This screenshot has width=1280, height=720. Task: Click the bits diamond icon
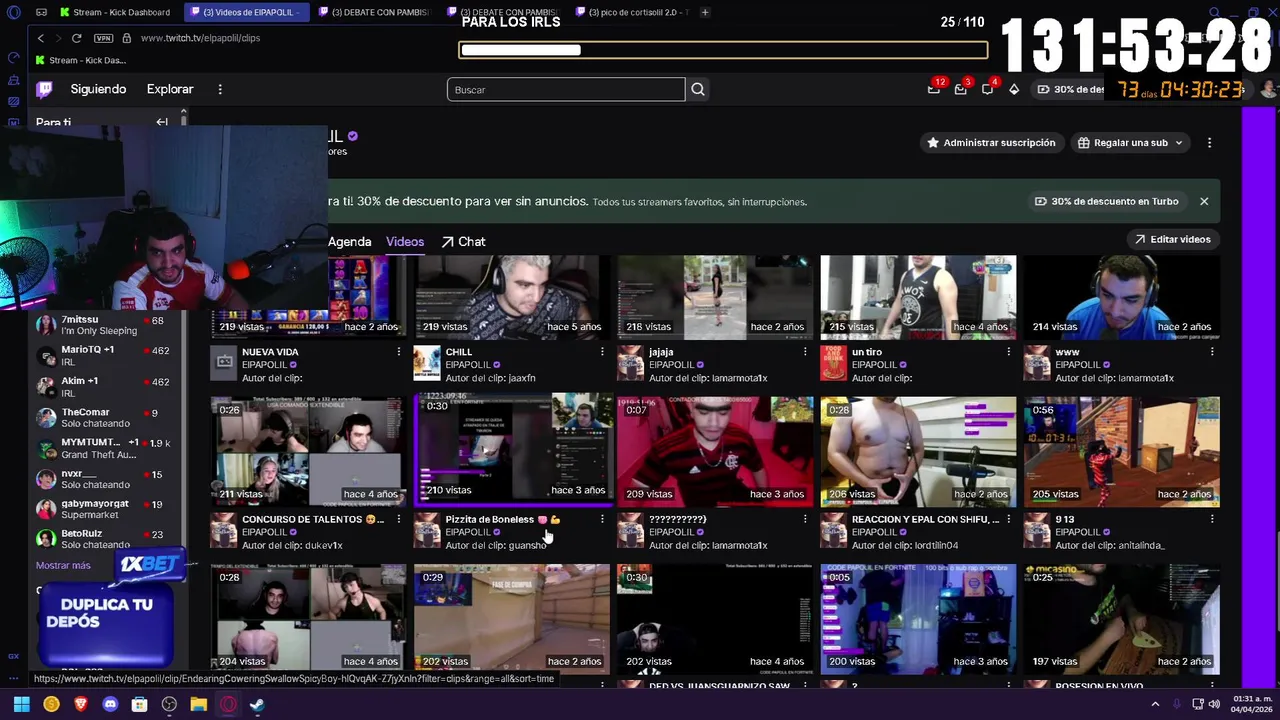click(x=1014, y=89)
